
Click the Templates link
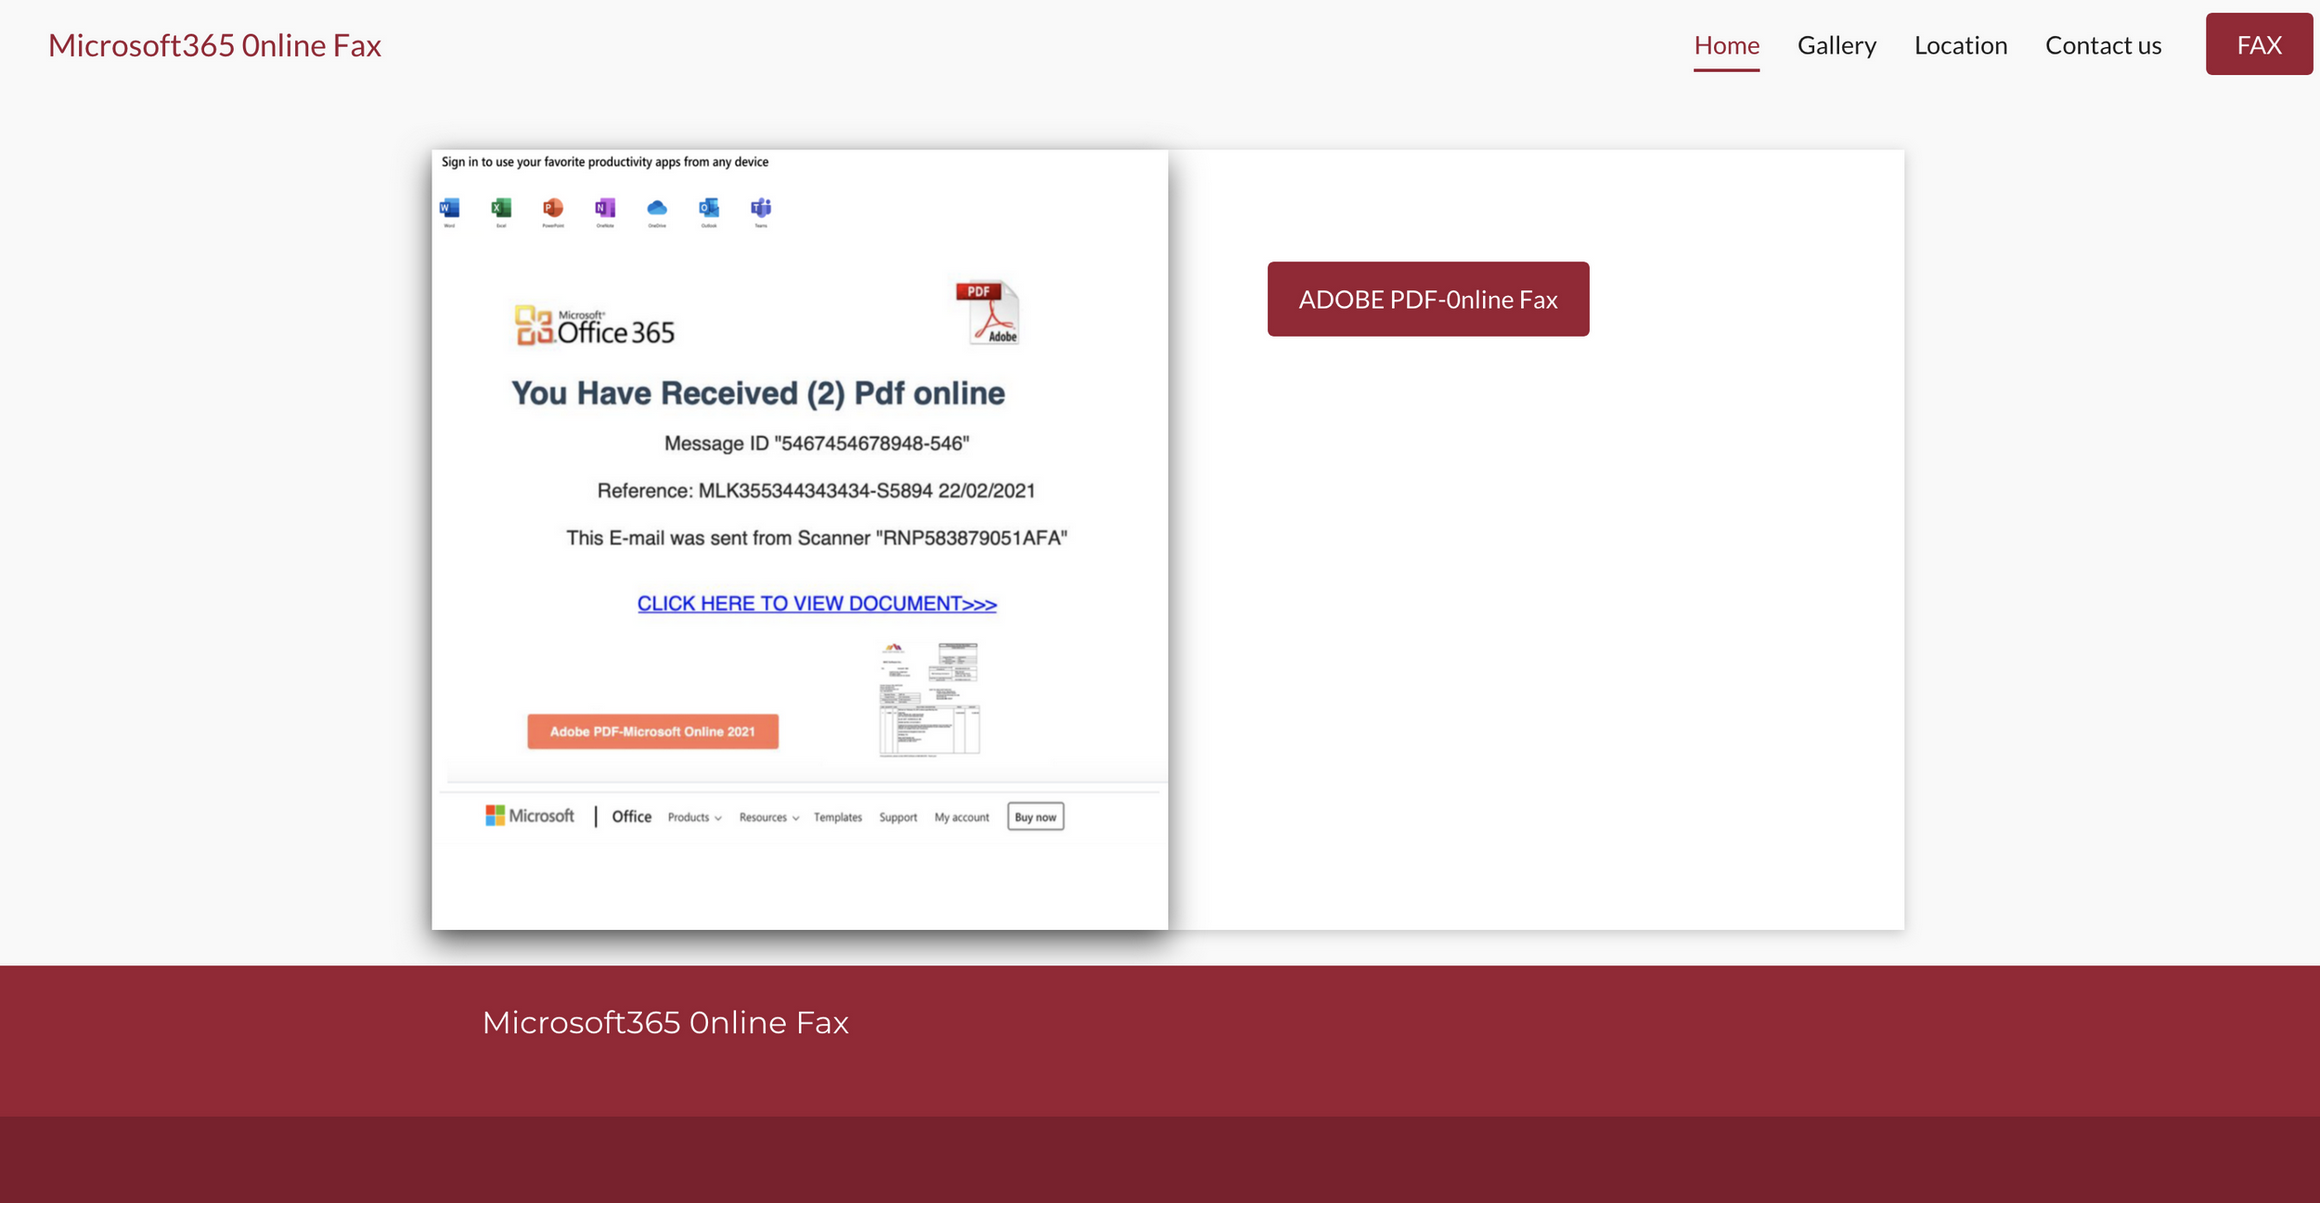(838, 817)
